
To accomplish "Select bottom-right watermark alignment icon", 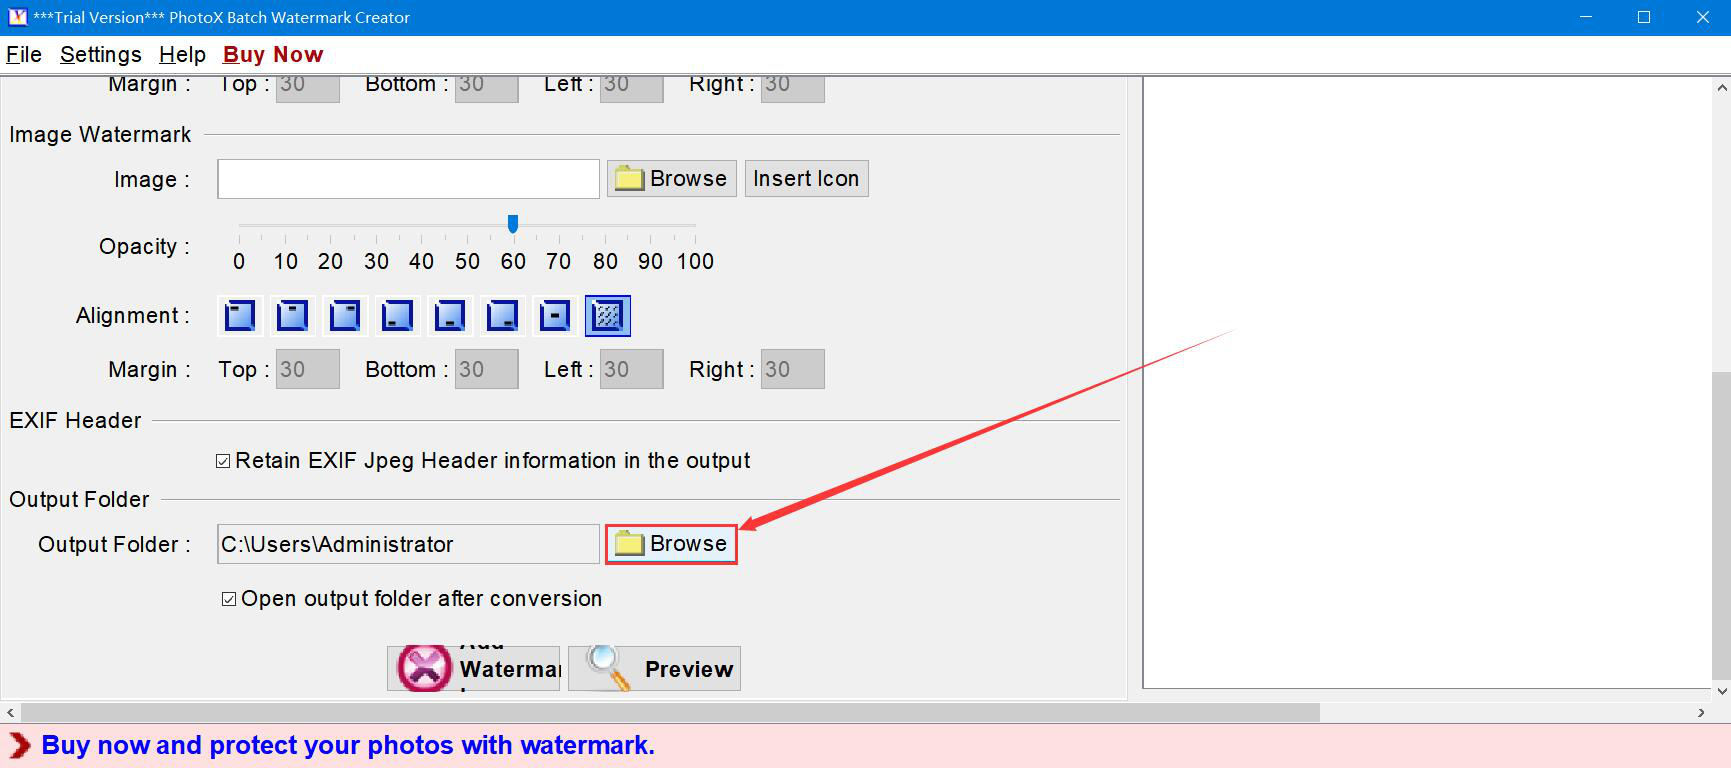I will 502,316.
